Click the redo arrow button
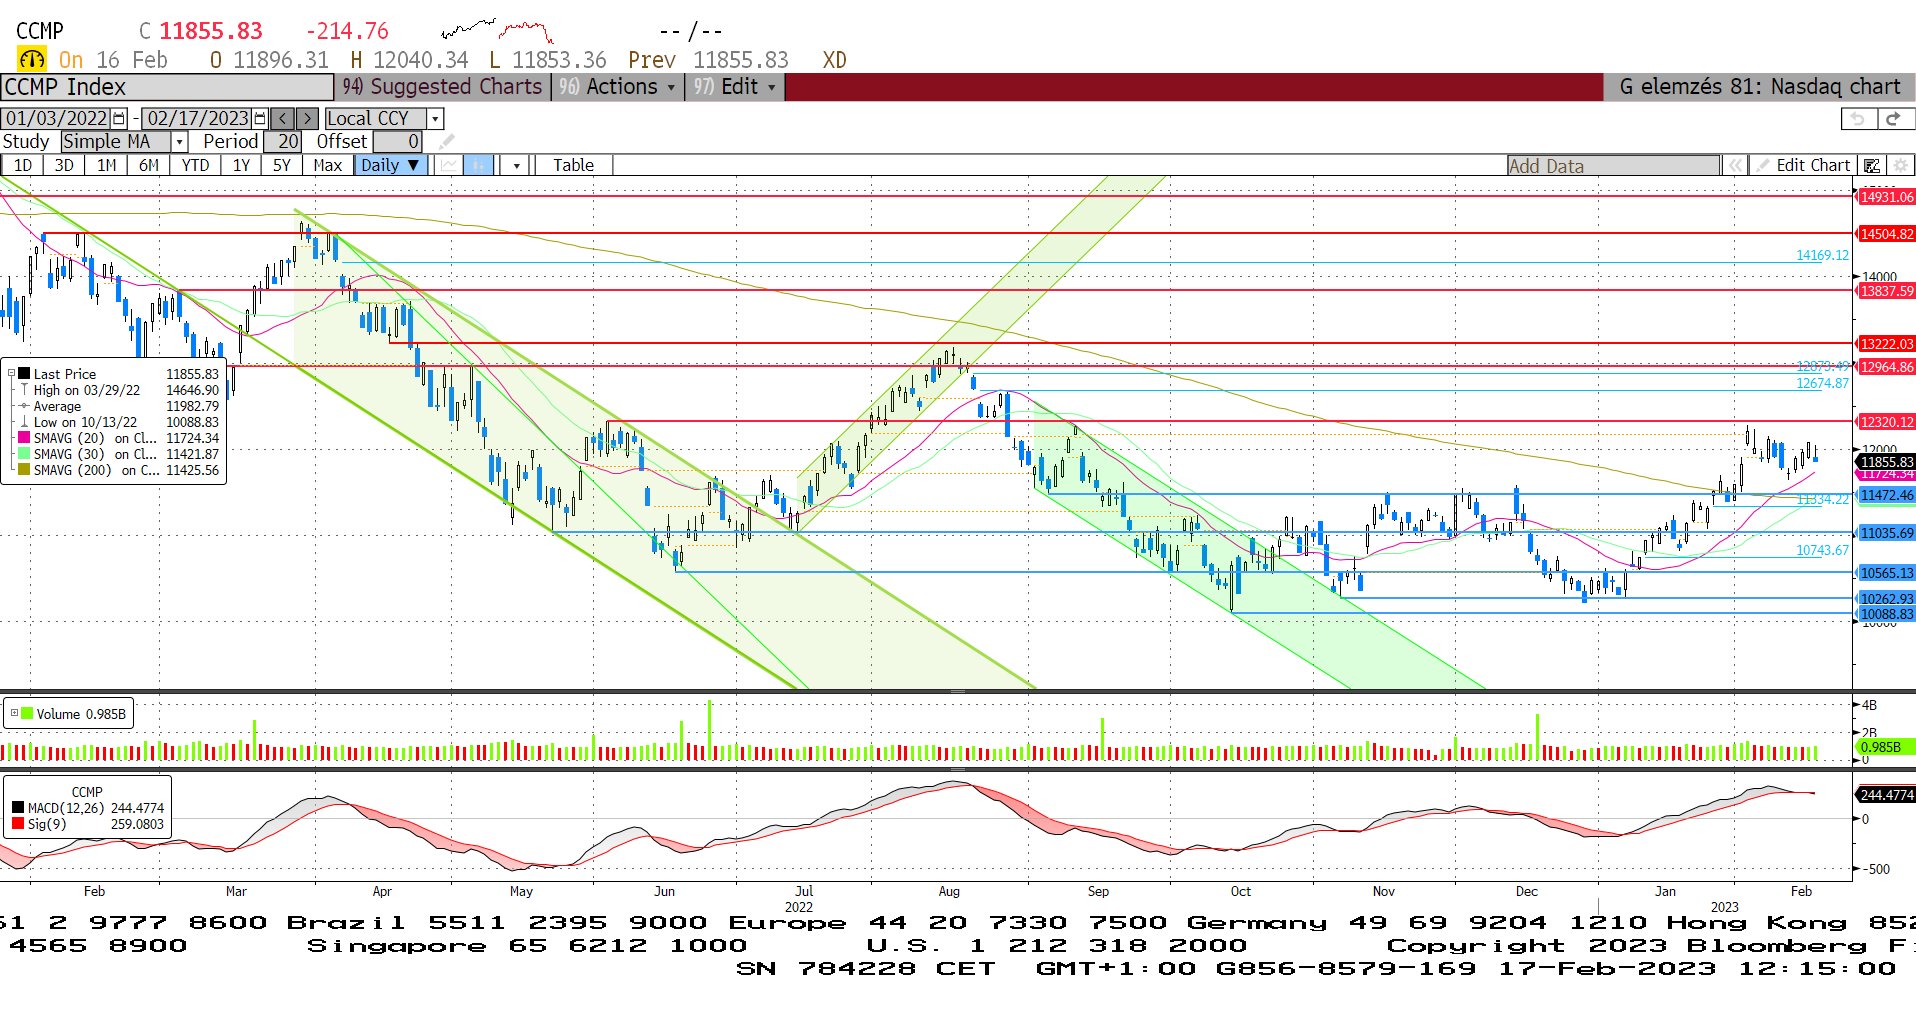 [1893, 119]
